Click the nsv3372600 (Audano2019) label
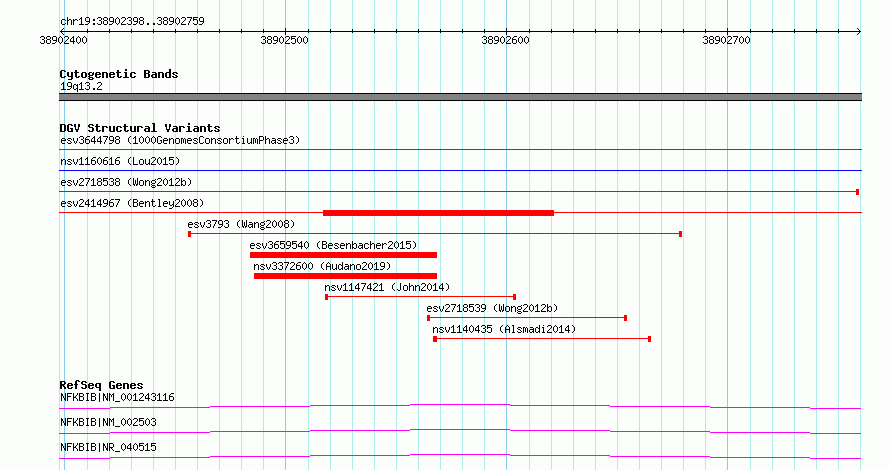 click(322, 266)
